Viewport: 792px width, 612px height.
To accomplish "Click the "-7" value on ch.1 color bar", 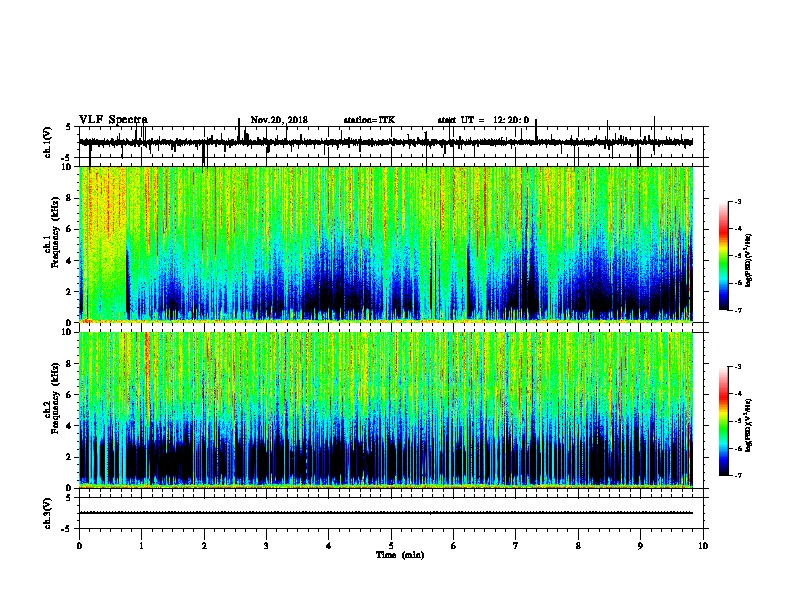I will click(x=738, y=310).
